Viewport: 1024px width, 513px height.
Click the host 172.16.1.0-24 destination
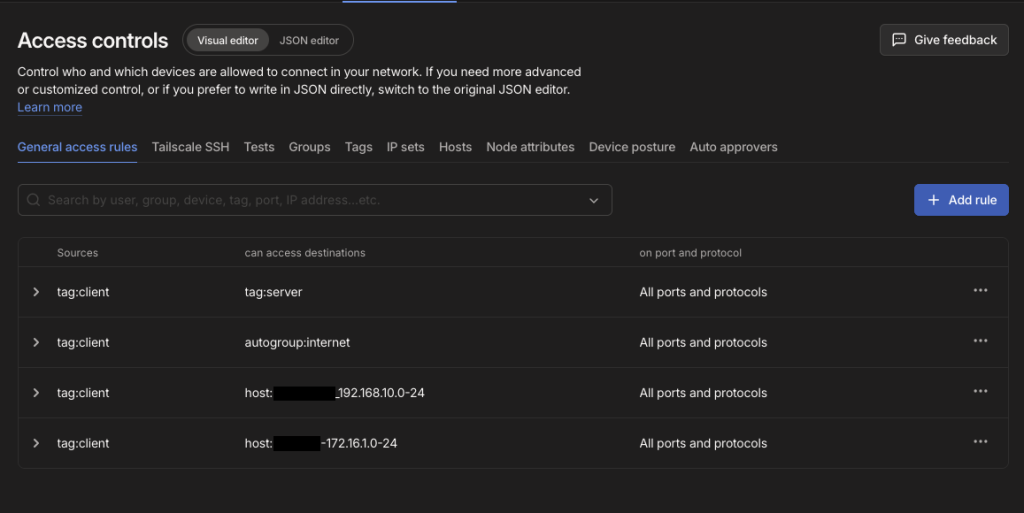coord(321,443)
